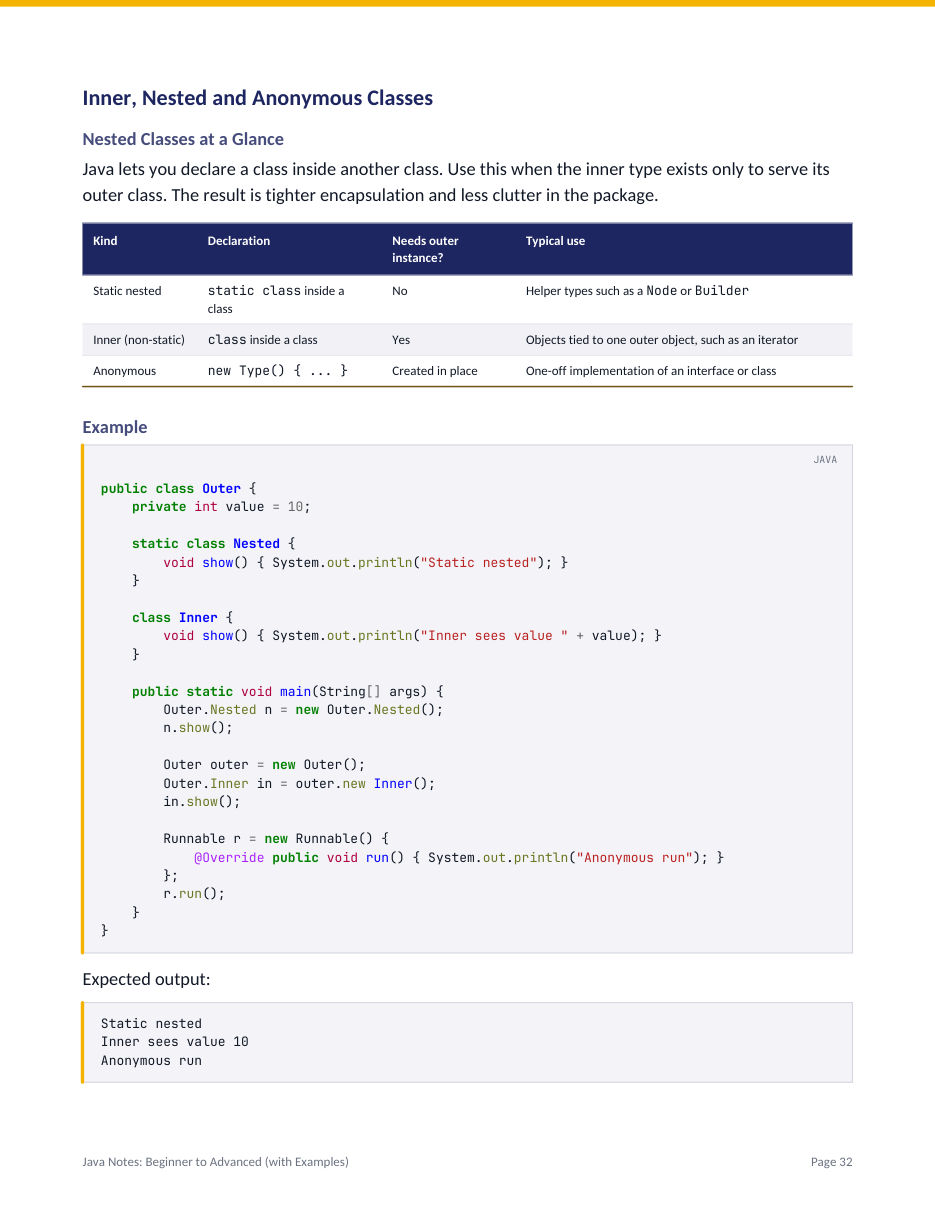Click the 'Typical use' column header
This screenshot has width=935, height=1210.
pyautogui.click(x=555, y=241)
